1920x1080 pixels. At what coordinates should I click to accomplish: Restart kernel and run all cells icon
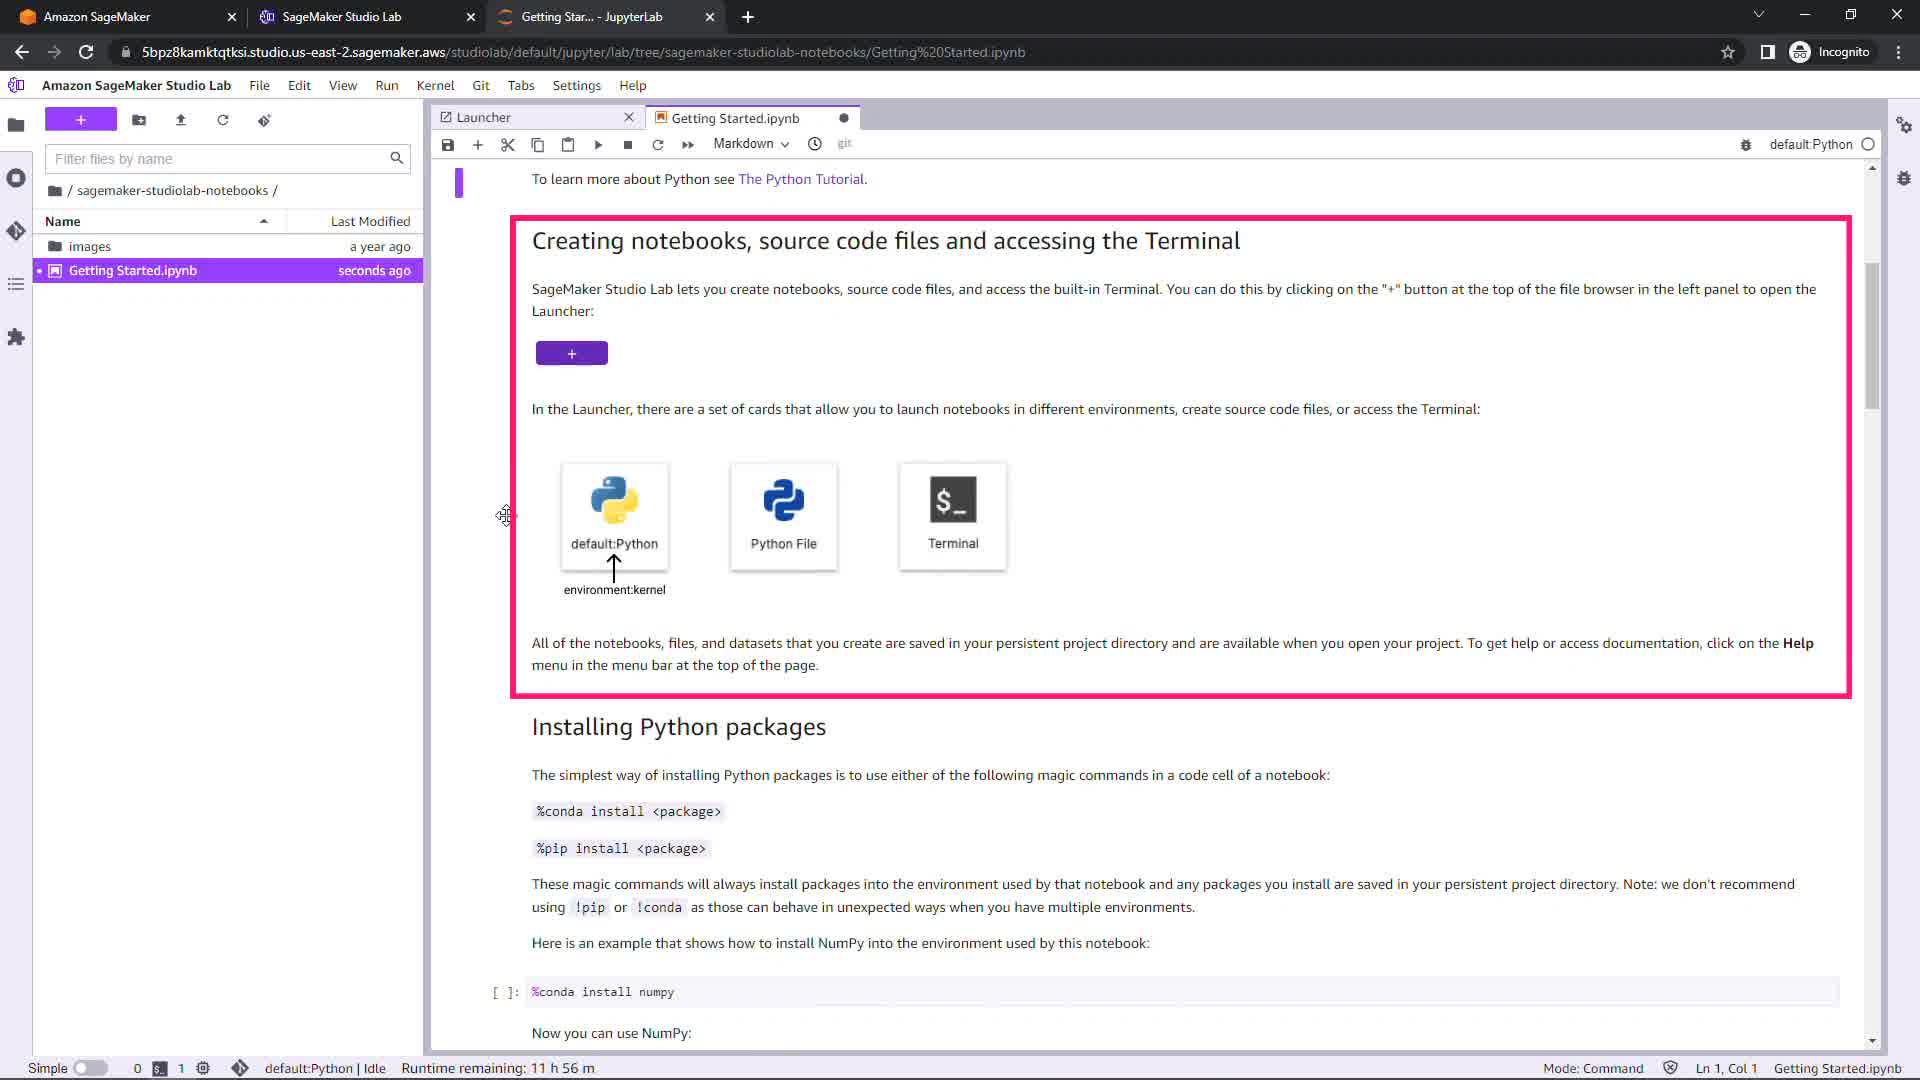[688, 145]
